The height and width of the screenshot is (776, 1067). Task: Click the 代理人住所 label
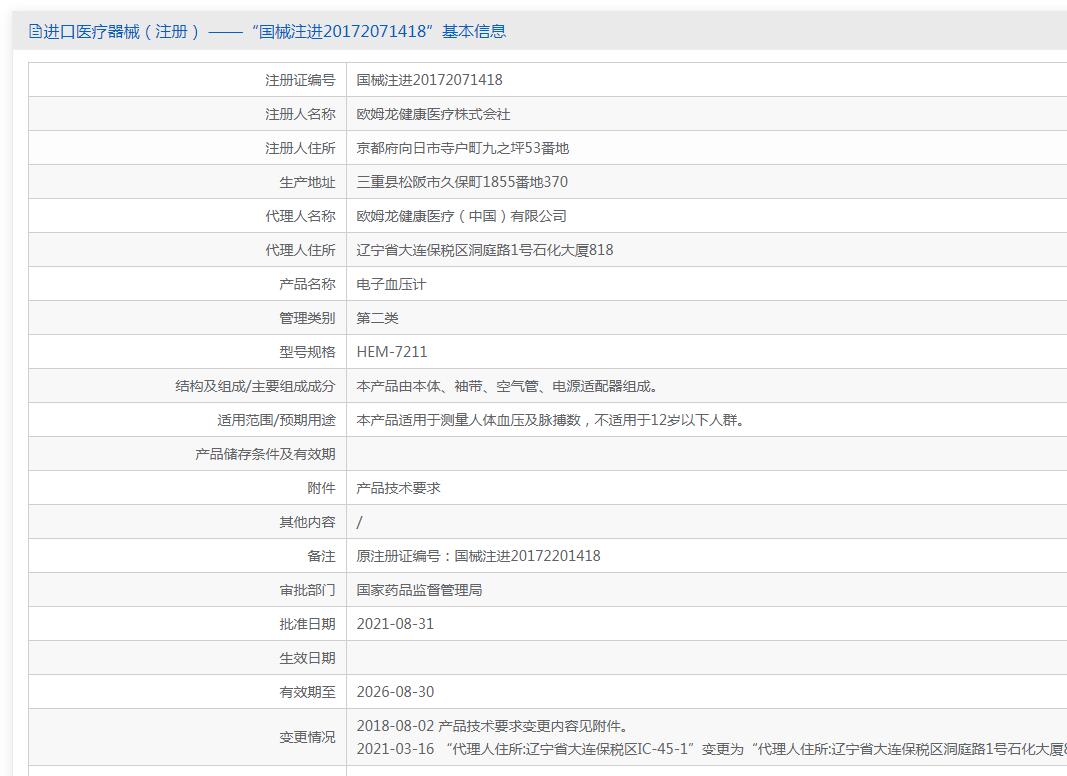pos(300,250)
